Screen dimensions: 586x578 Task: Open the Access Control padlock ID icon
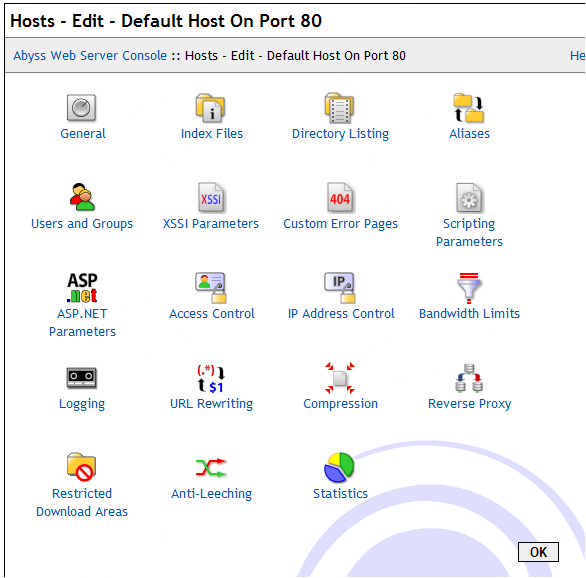coord(211,288)
